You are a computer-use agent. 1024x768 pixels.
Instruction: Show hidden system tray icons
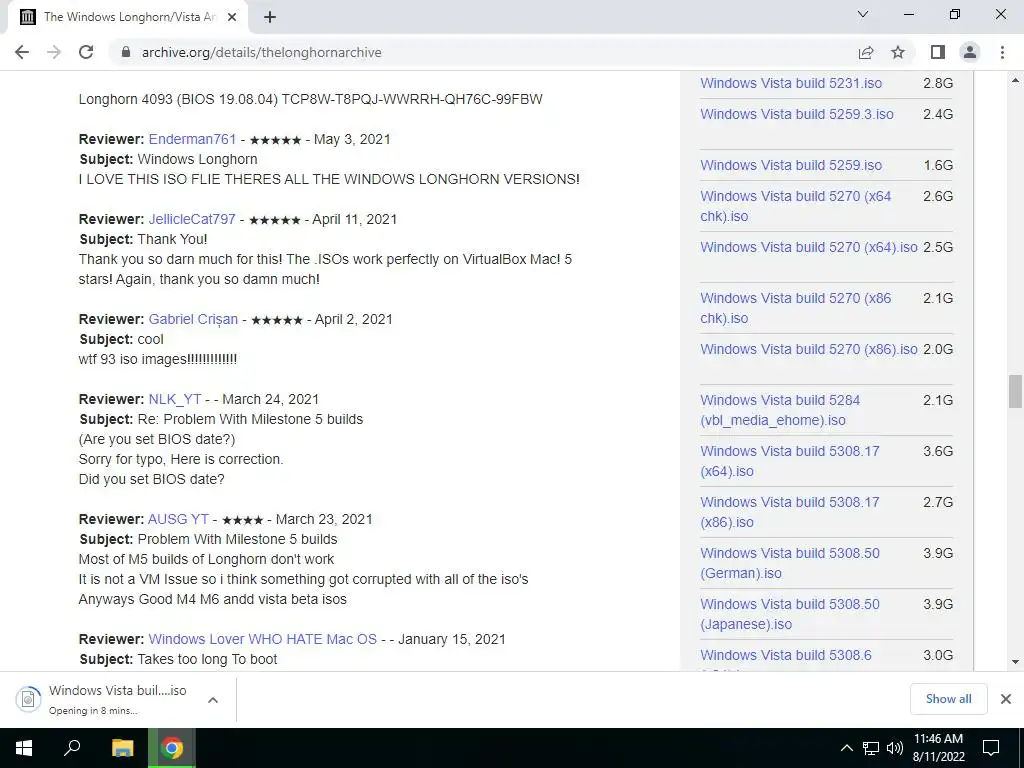[846, 748]
